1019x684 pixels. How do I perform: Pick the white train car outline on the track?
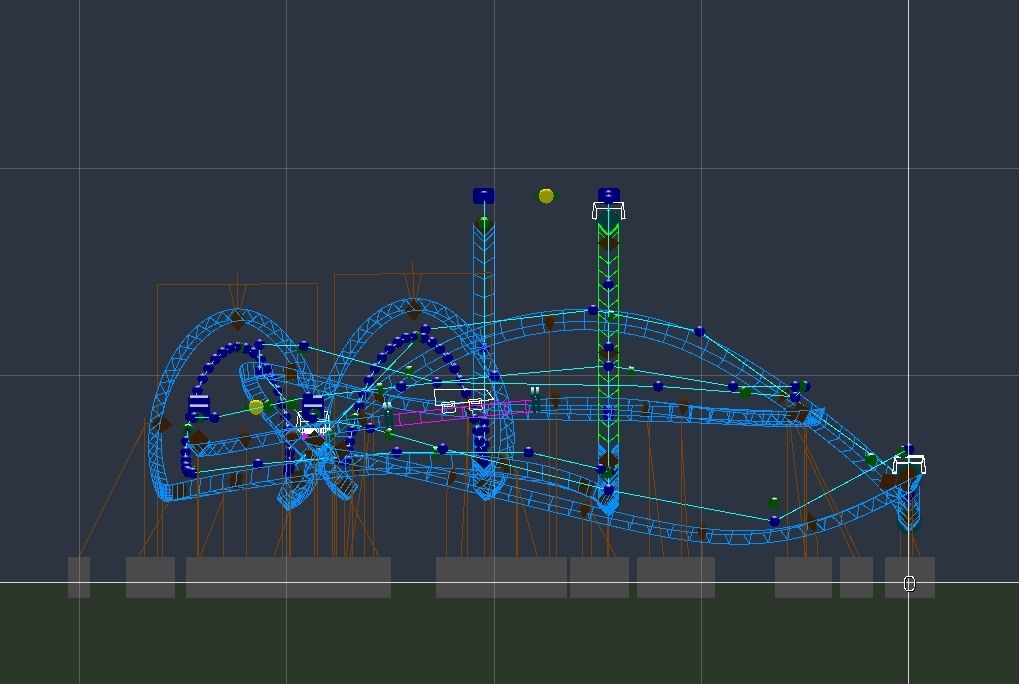tap(463, 401)
